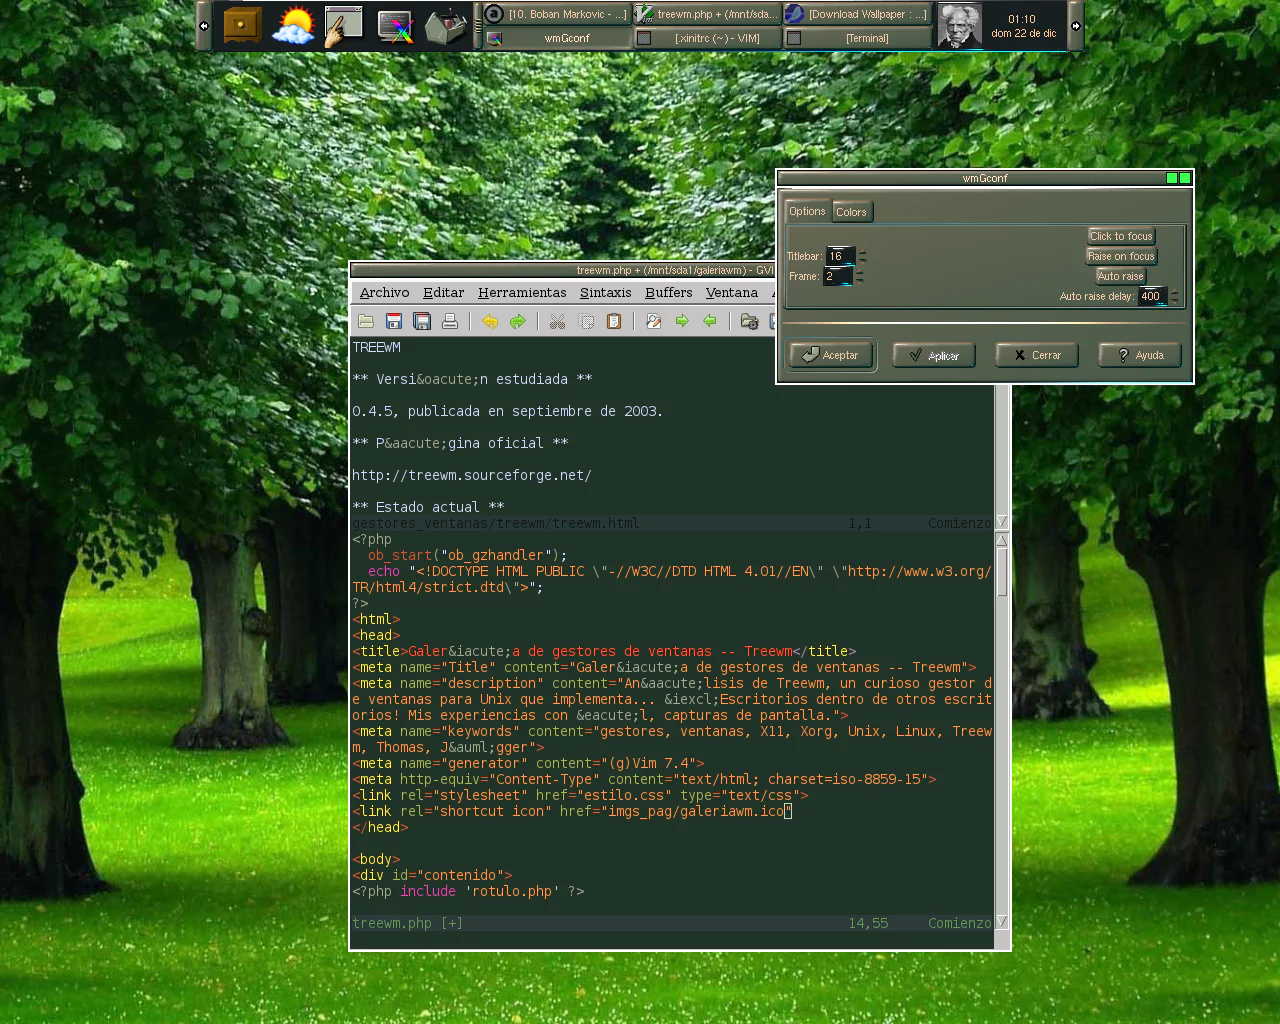Screen dimensions: 1280x1024
Task: Switch to the Colors tab
Action: point(851,212)
